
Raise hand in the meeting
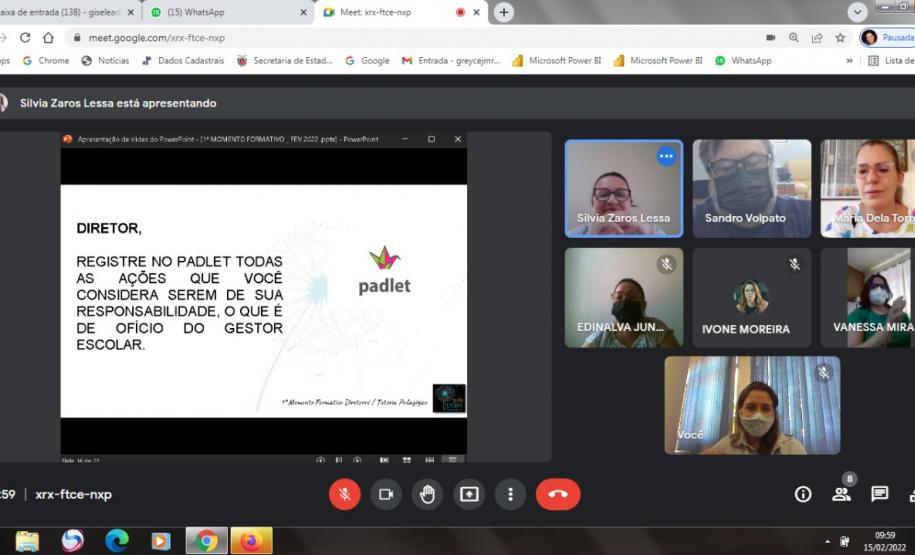click(428, 494)
